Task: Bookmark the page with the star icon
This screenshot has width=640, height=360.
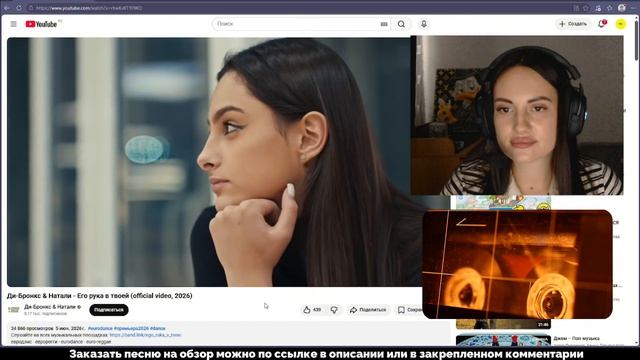Action: coord(586,8)
